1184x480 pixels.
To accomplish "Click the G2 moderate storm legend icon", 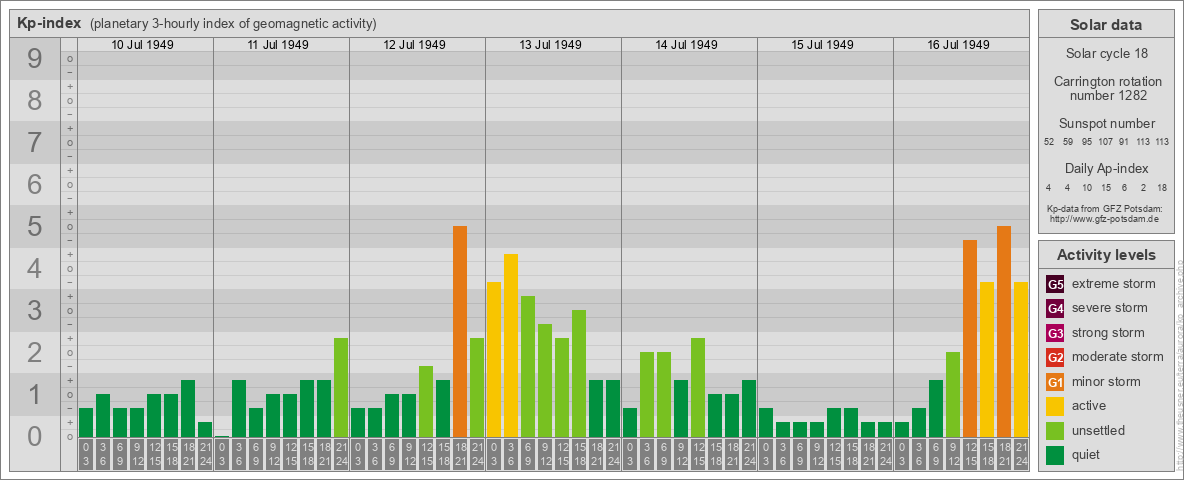I will [x=1055, y=357].
